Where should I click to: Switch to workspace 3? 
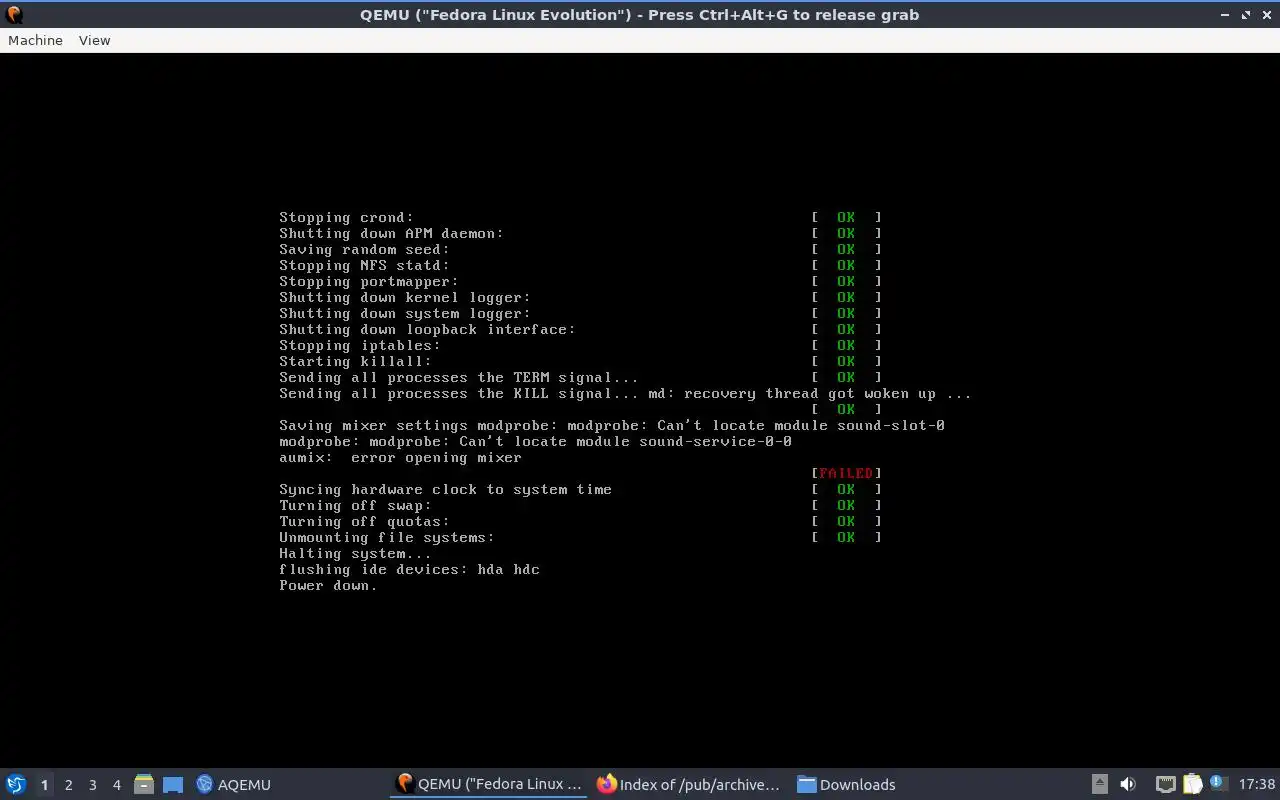coord(92,785)
